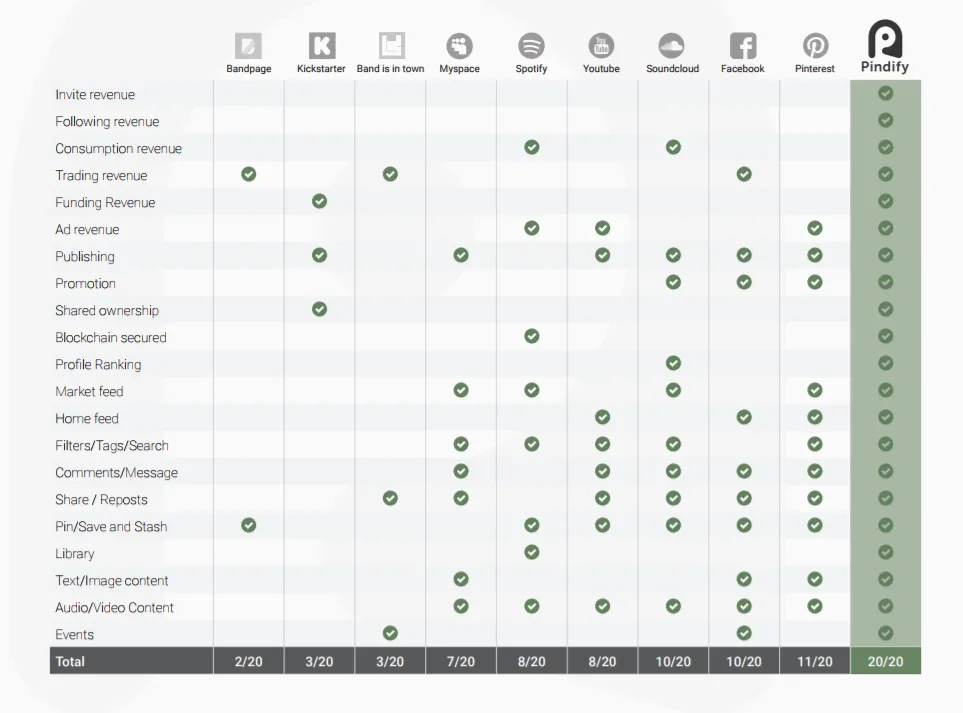Click Soundcloud's Consumption revenue checkmark
Viewport: 963px width, 713px height.
pos(674,147)
